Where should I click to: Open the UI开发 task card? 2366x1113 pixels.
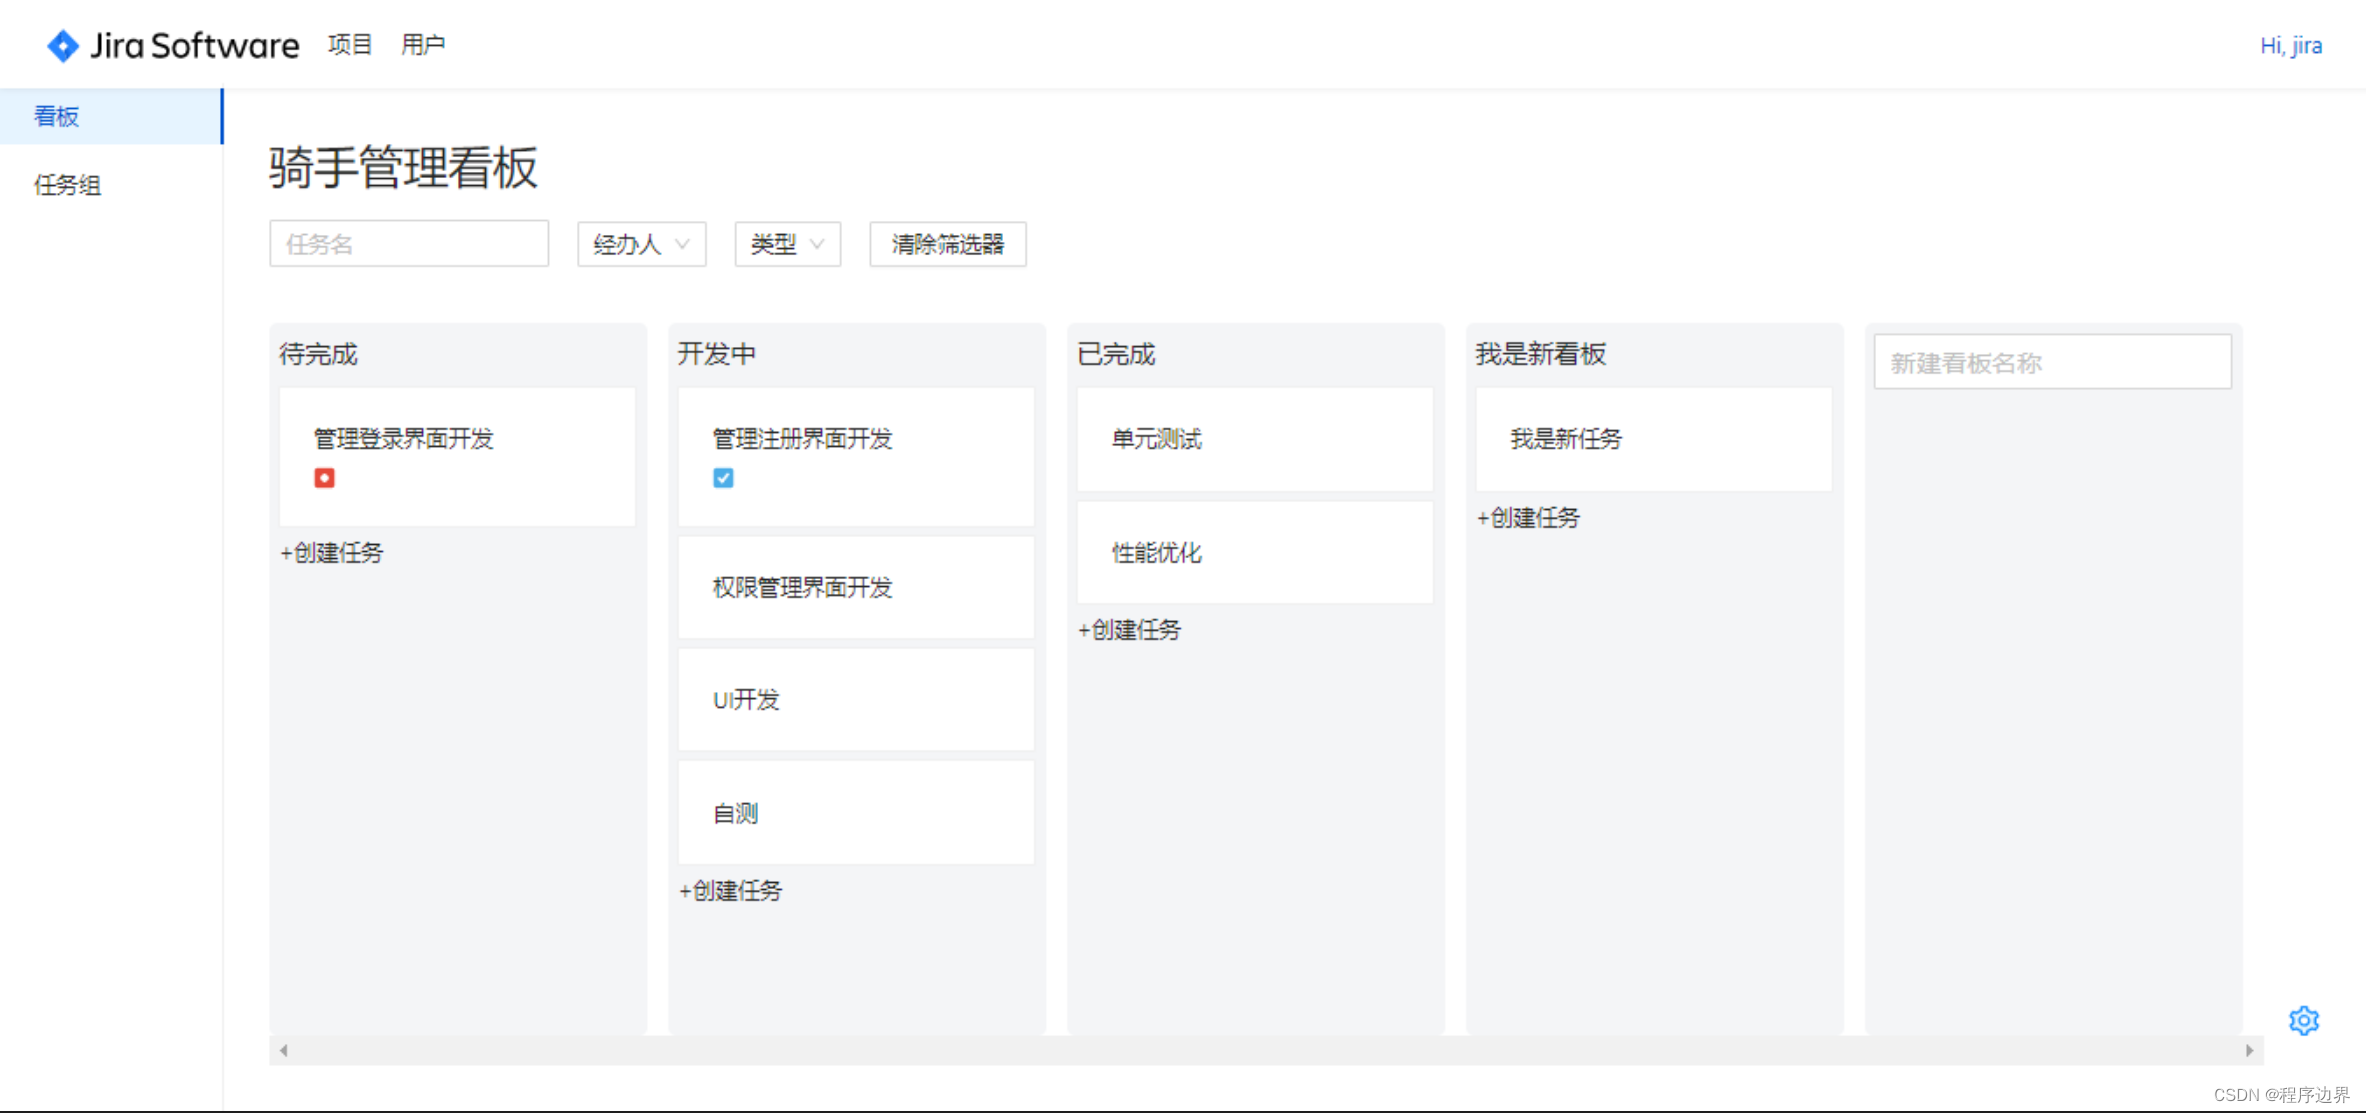(856, 700)
